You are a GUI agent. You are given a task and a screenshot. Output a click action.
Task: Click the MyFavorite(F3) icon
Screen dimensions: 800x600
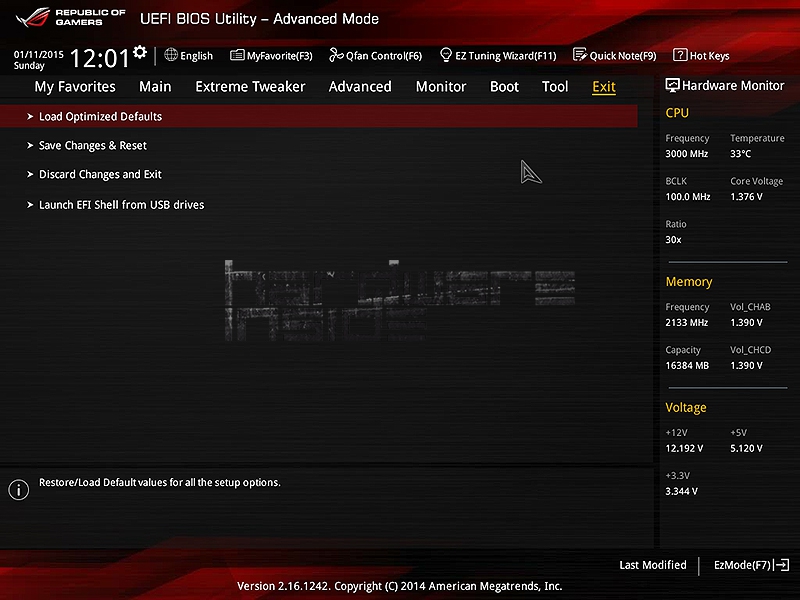pyautogui.click(x=237, y=55)
